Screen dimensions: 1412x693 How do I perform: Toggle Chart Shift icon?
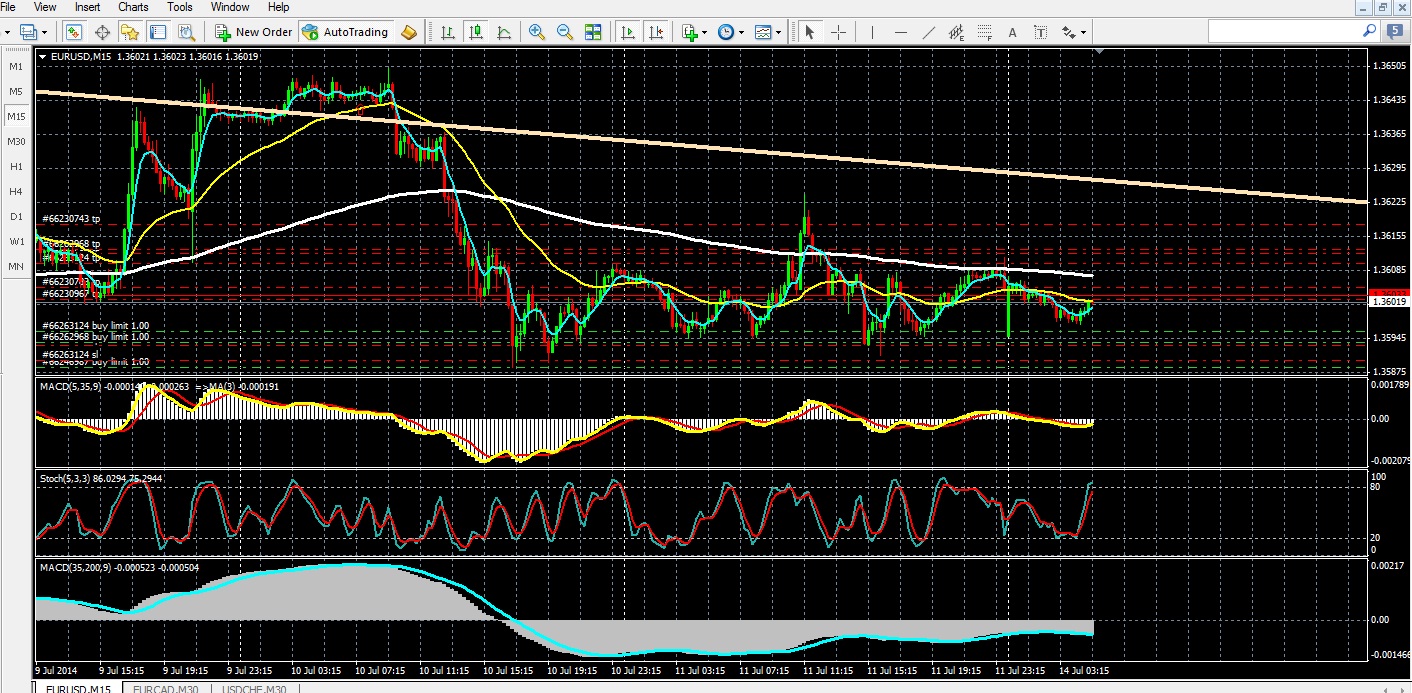tap(656, 32)
